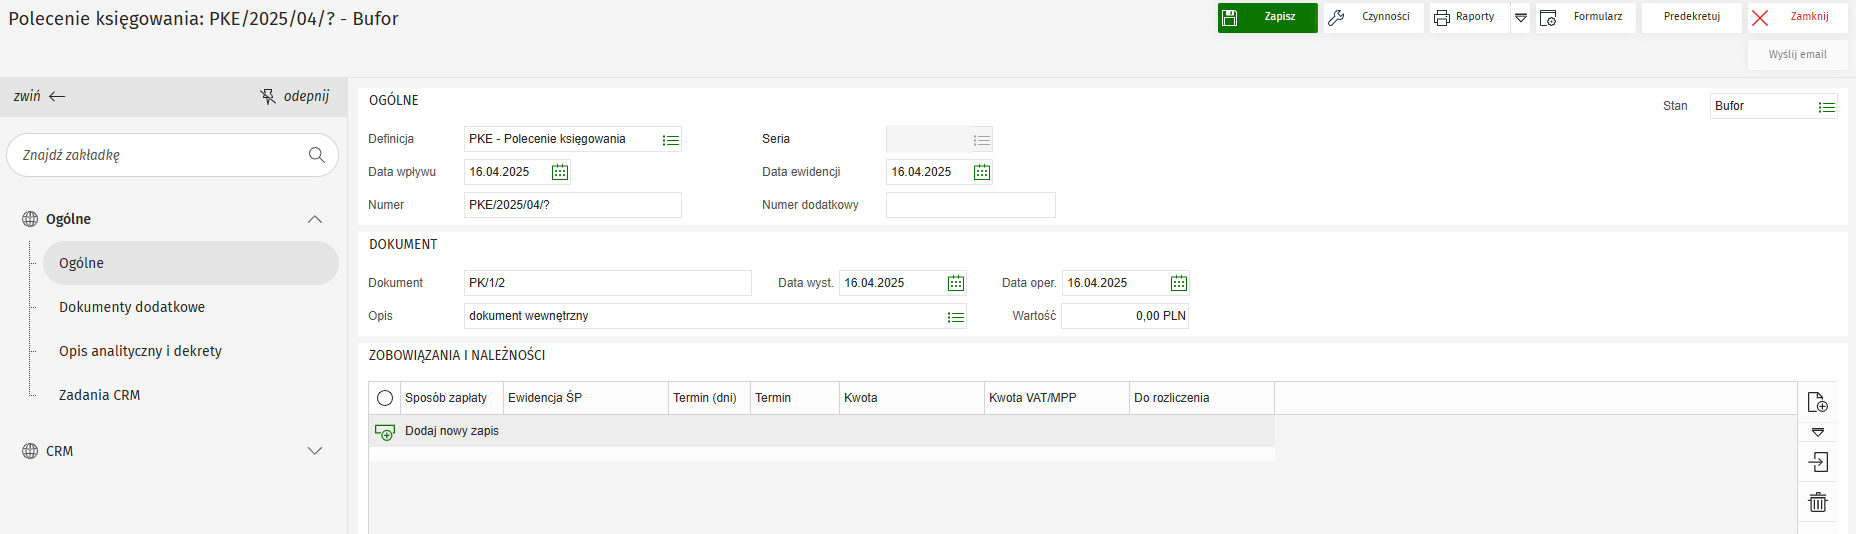Click the trash delete icon beside table

click(1817, 502)
